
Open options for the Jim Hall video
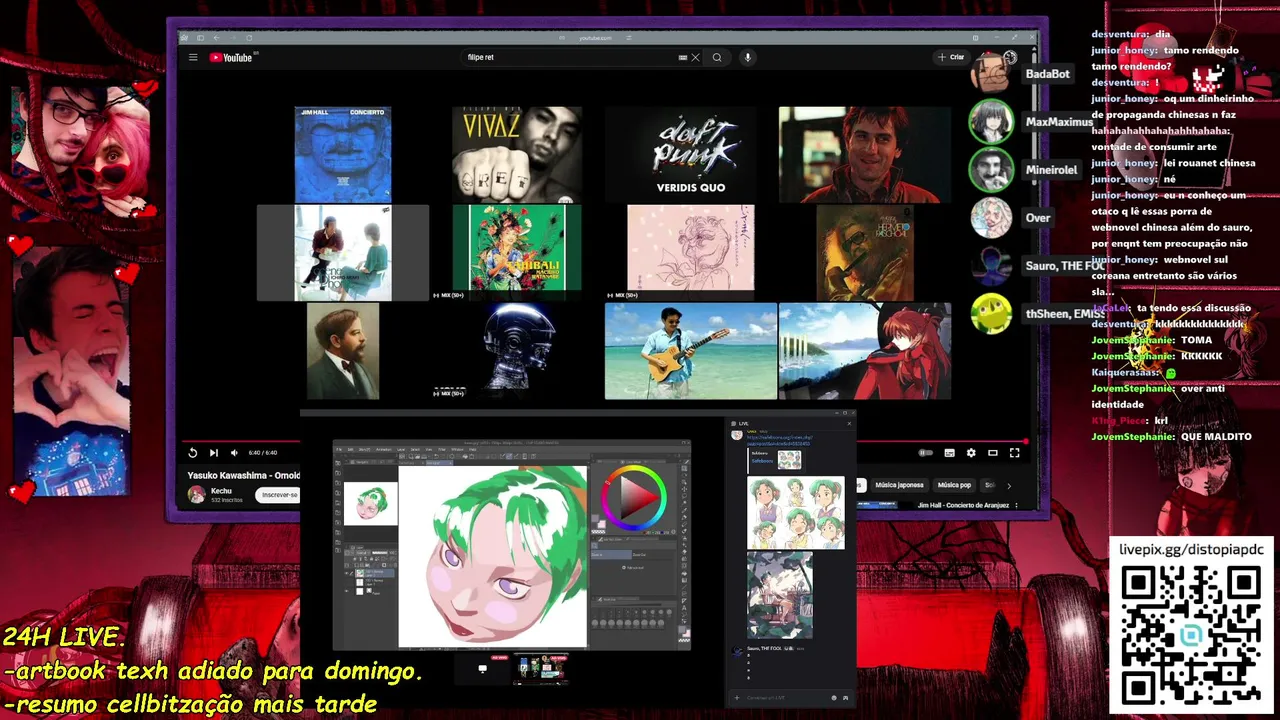tap(1017, 505)
